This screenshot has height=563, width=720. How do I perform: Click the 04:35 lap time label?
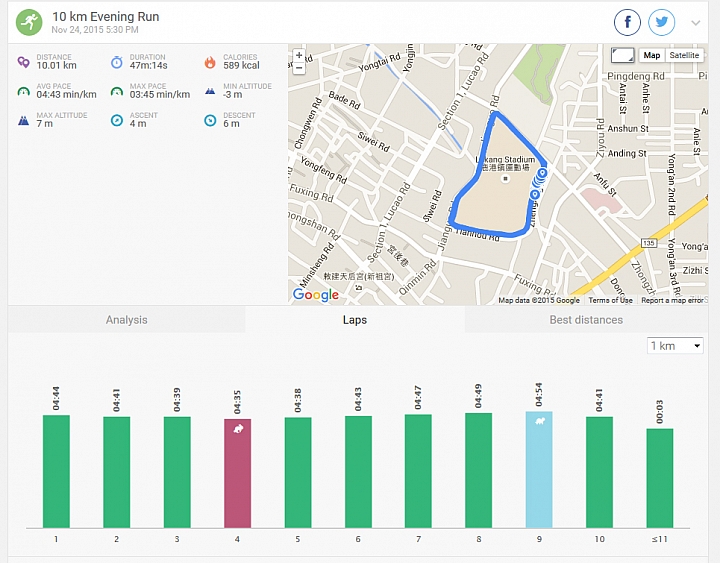point(237,402)
